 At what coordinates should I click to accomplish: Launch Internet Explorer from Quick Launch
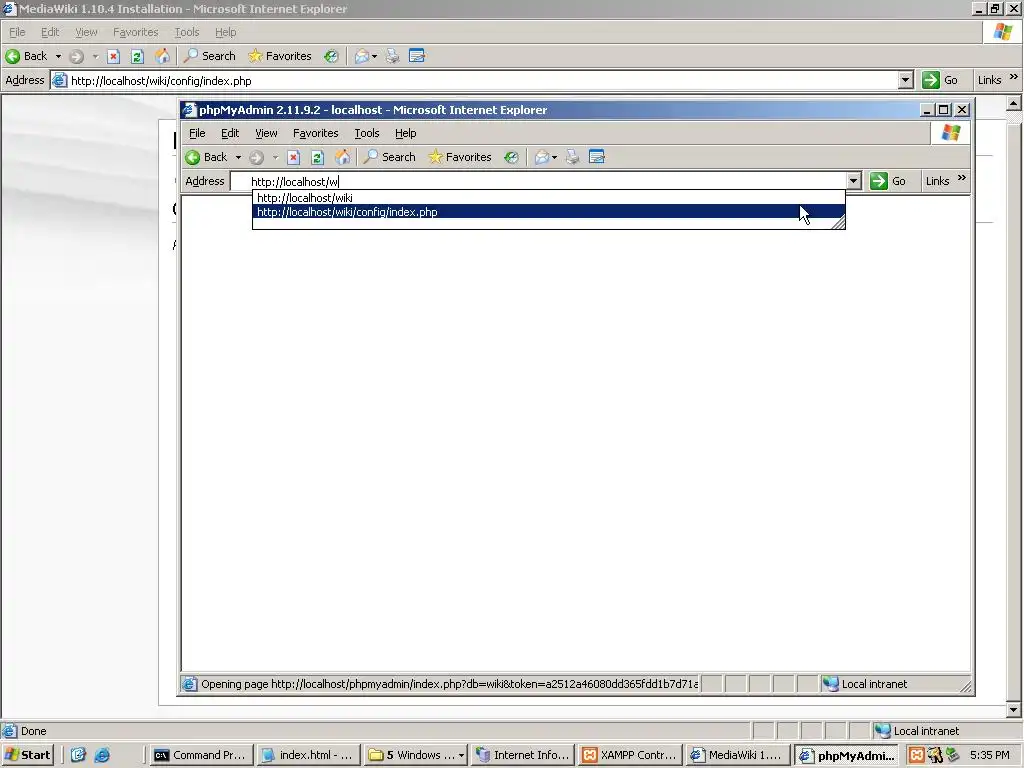(x=103, y=755)
